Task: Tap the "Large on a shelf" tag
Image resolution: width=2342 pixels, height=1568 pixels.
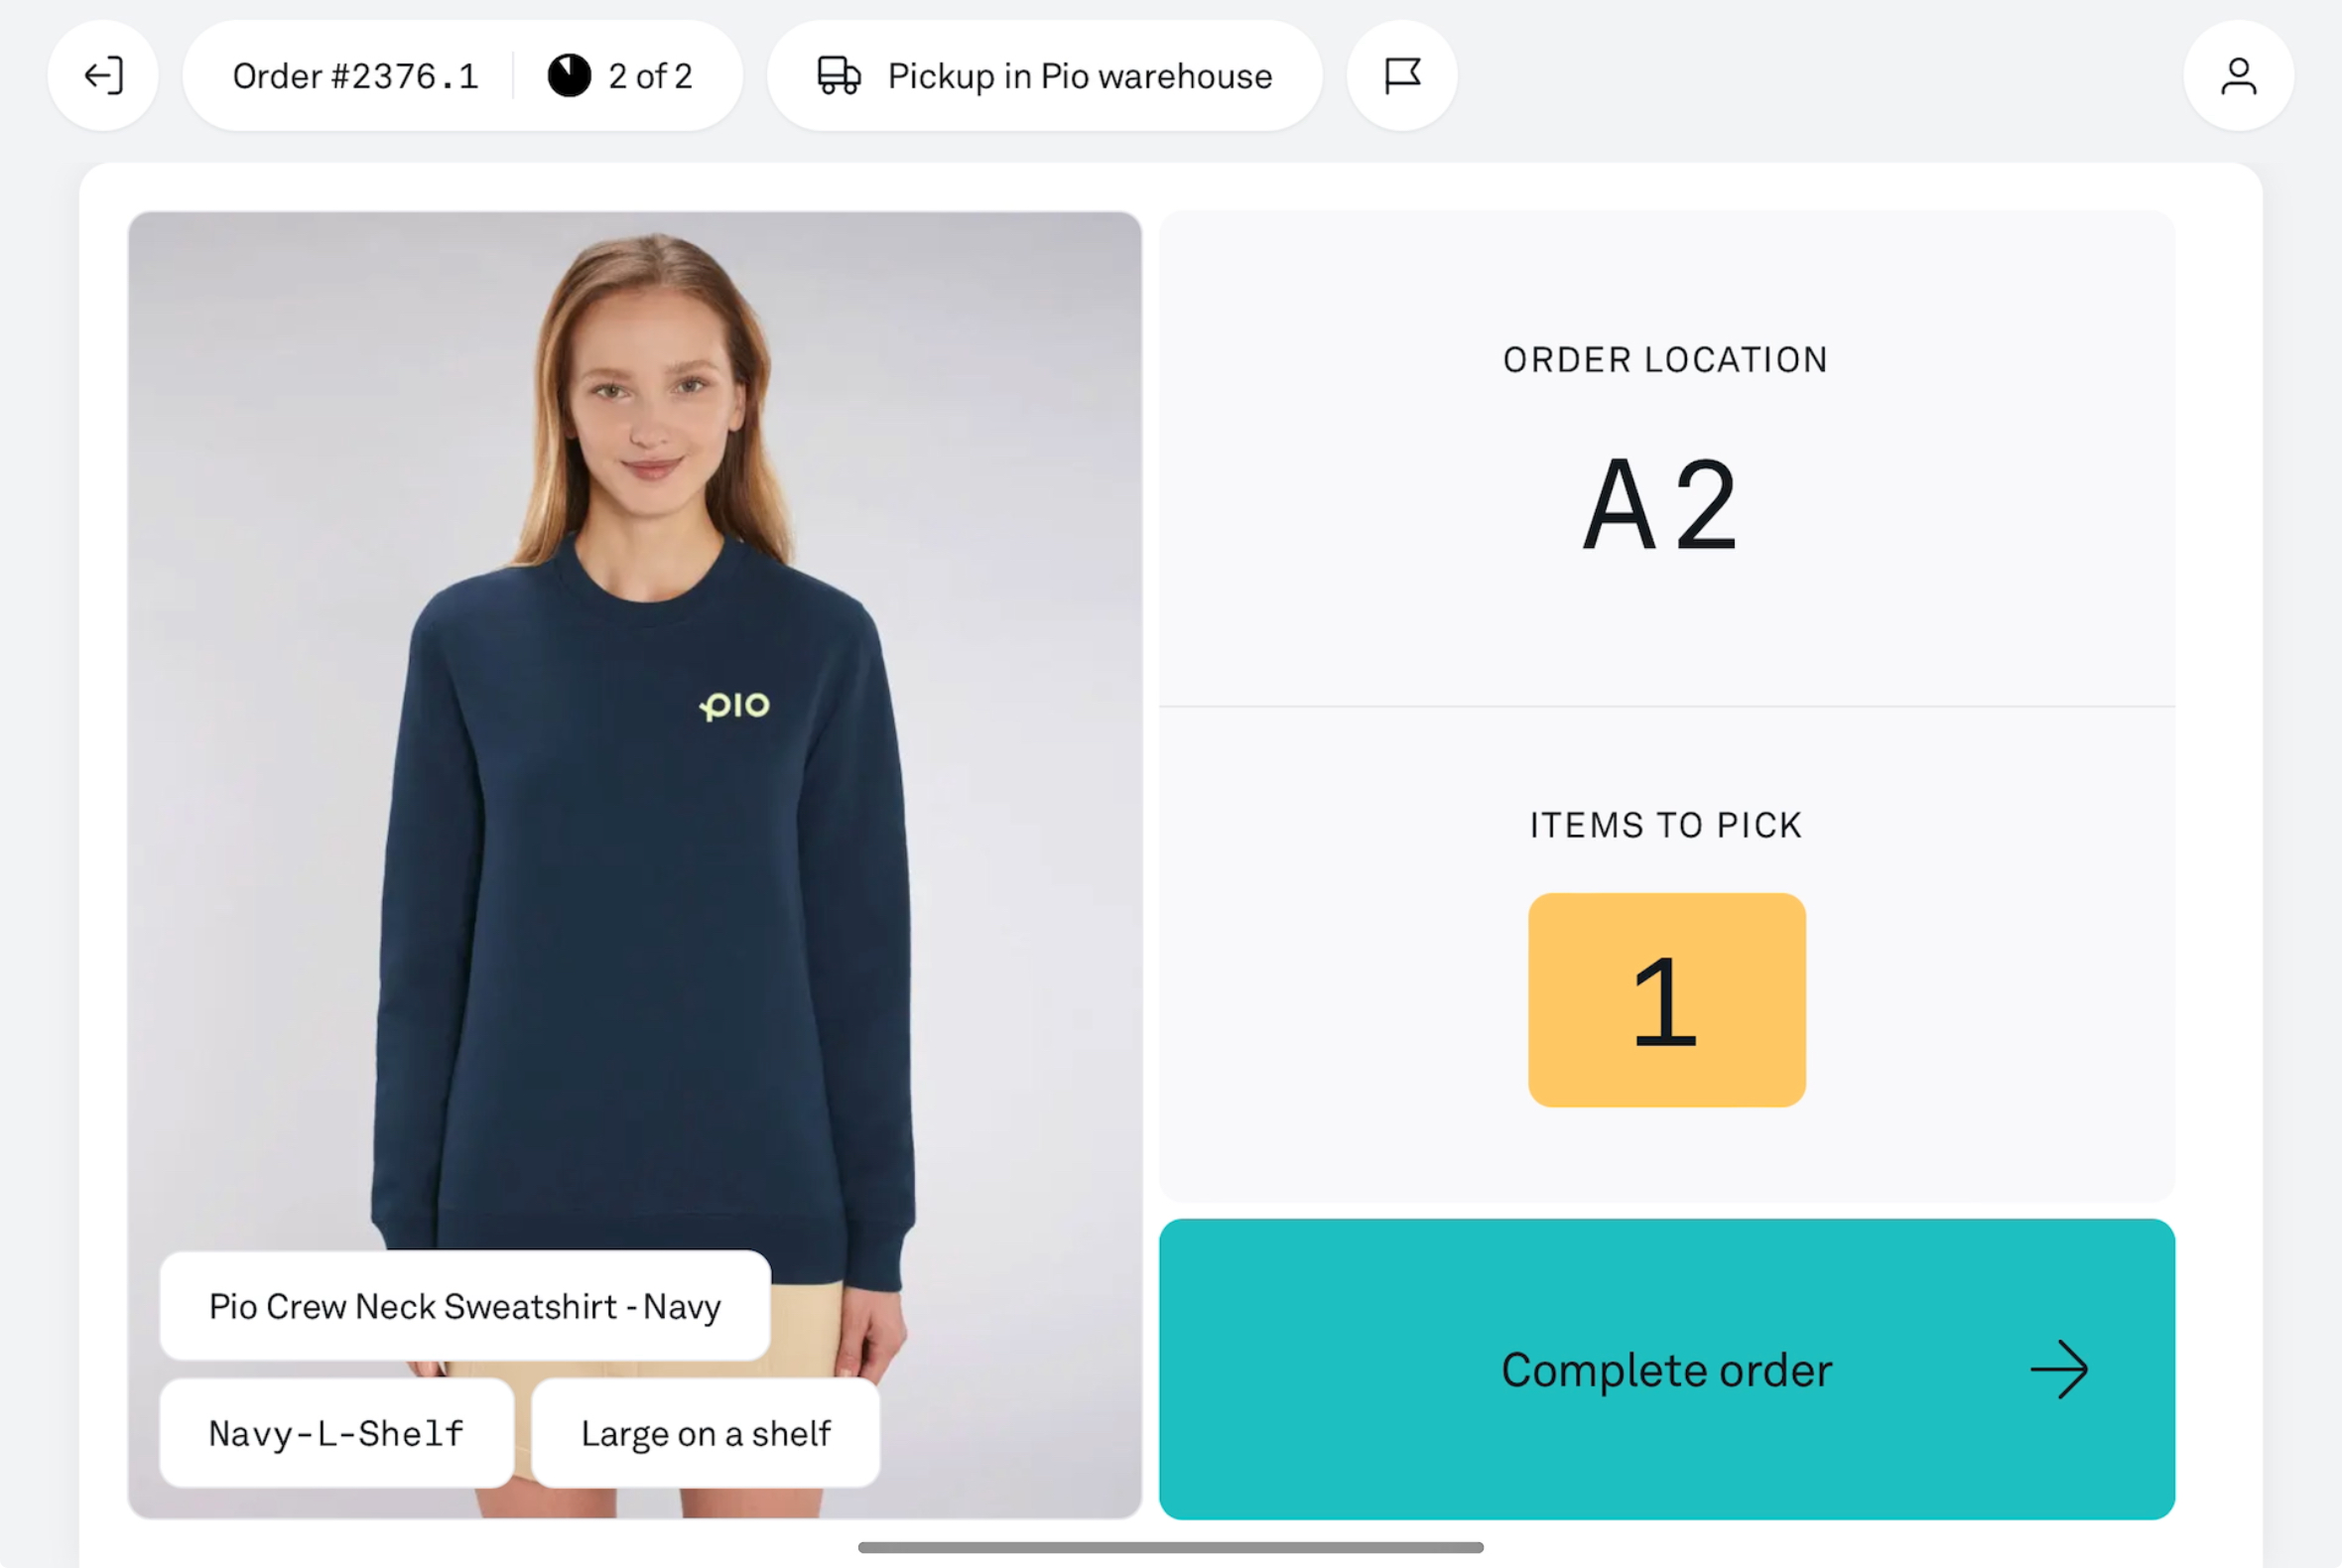Action: point(705,1433)
